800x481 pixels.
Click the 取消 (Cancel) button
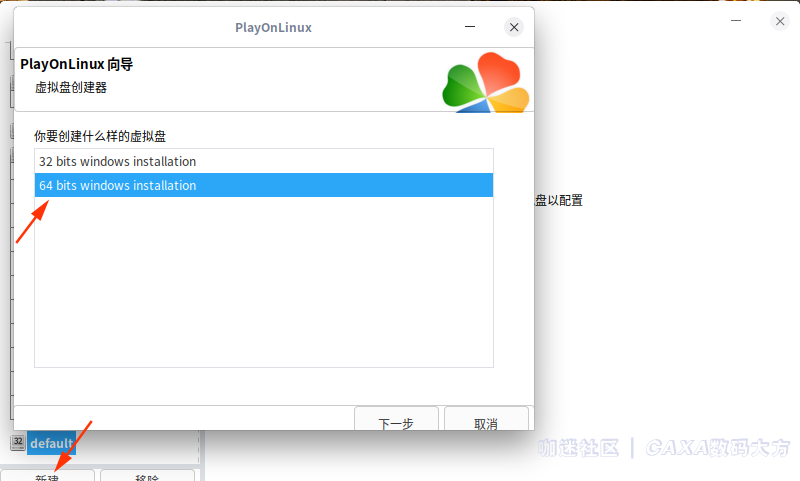pyautogui.click(x=486, y=419)
